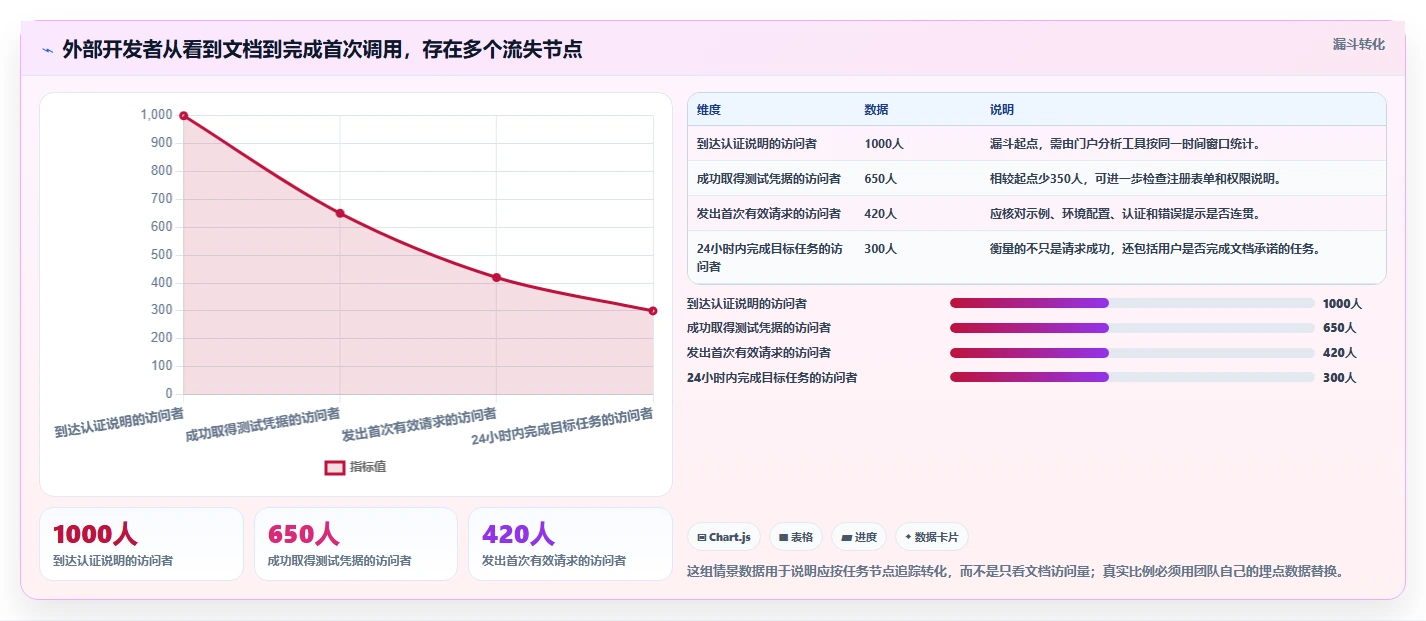
Task: Select table cell 300人
Action: coord(880,249)
